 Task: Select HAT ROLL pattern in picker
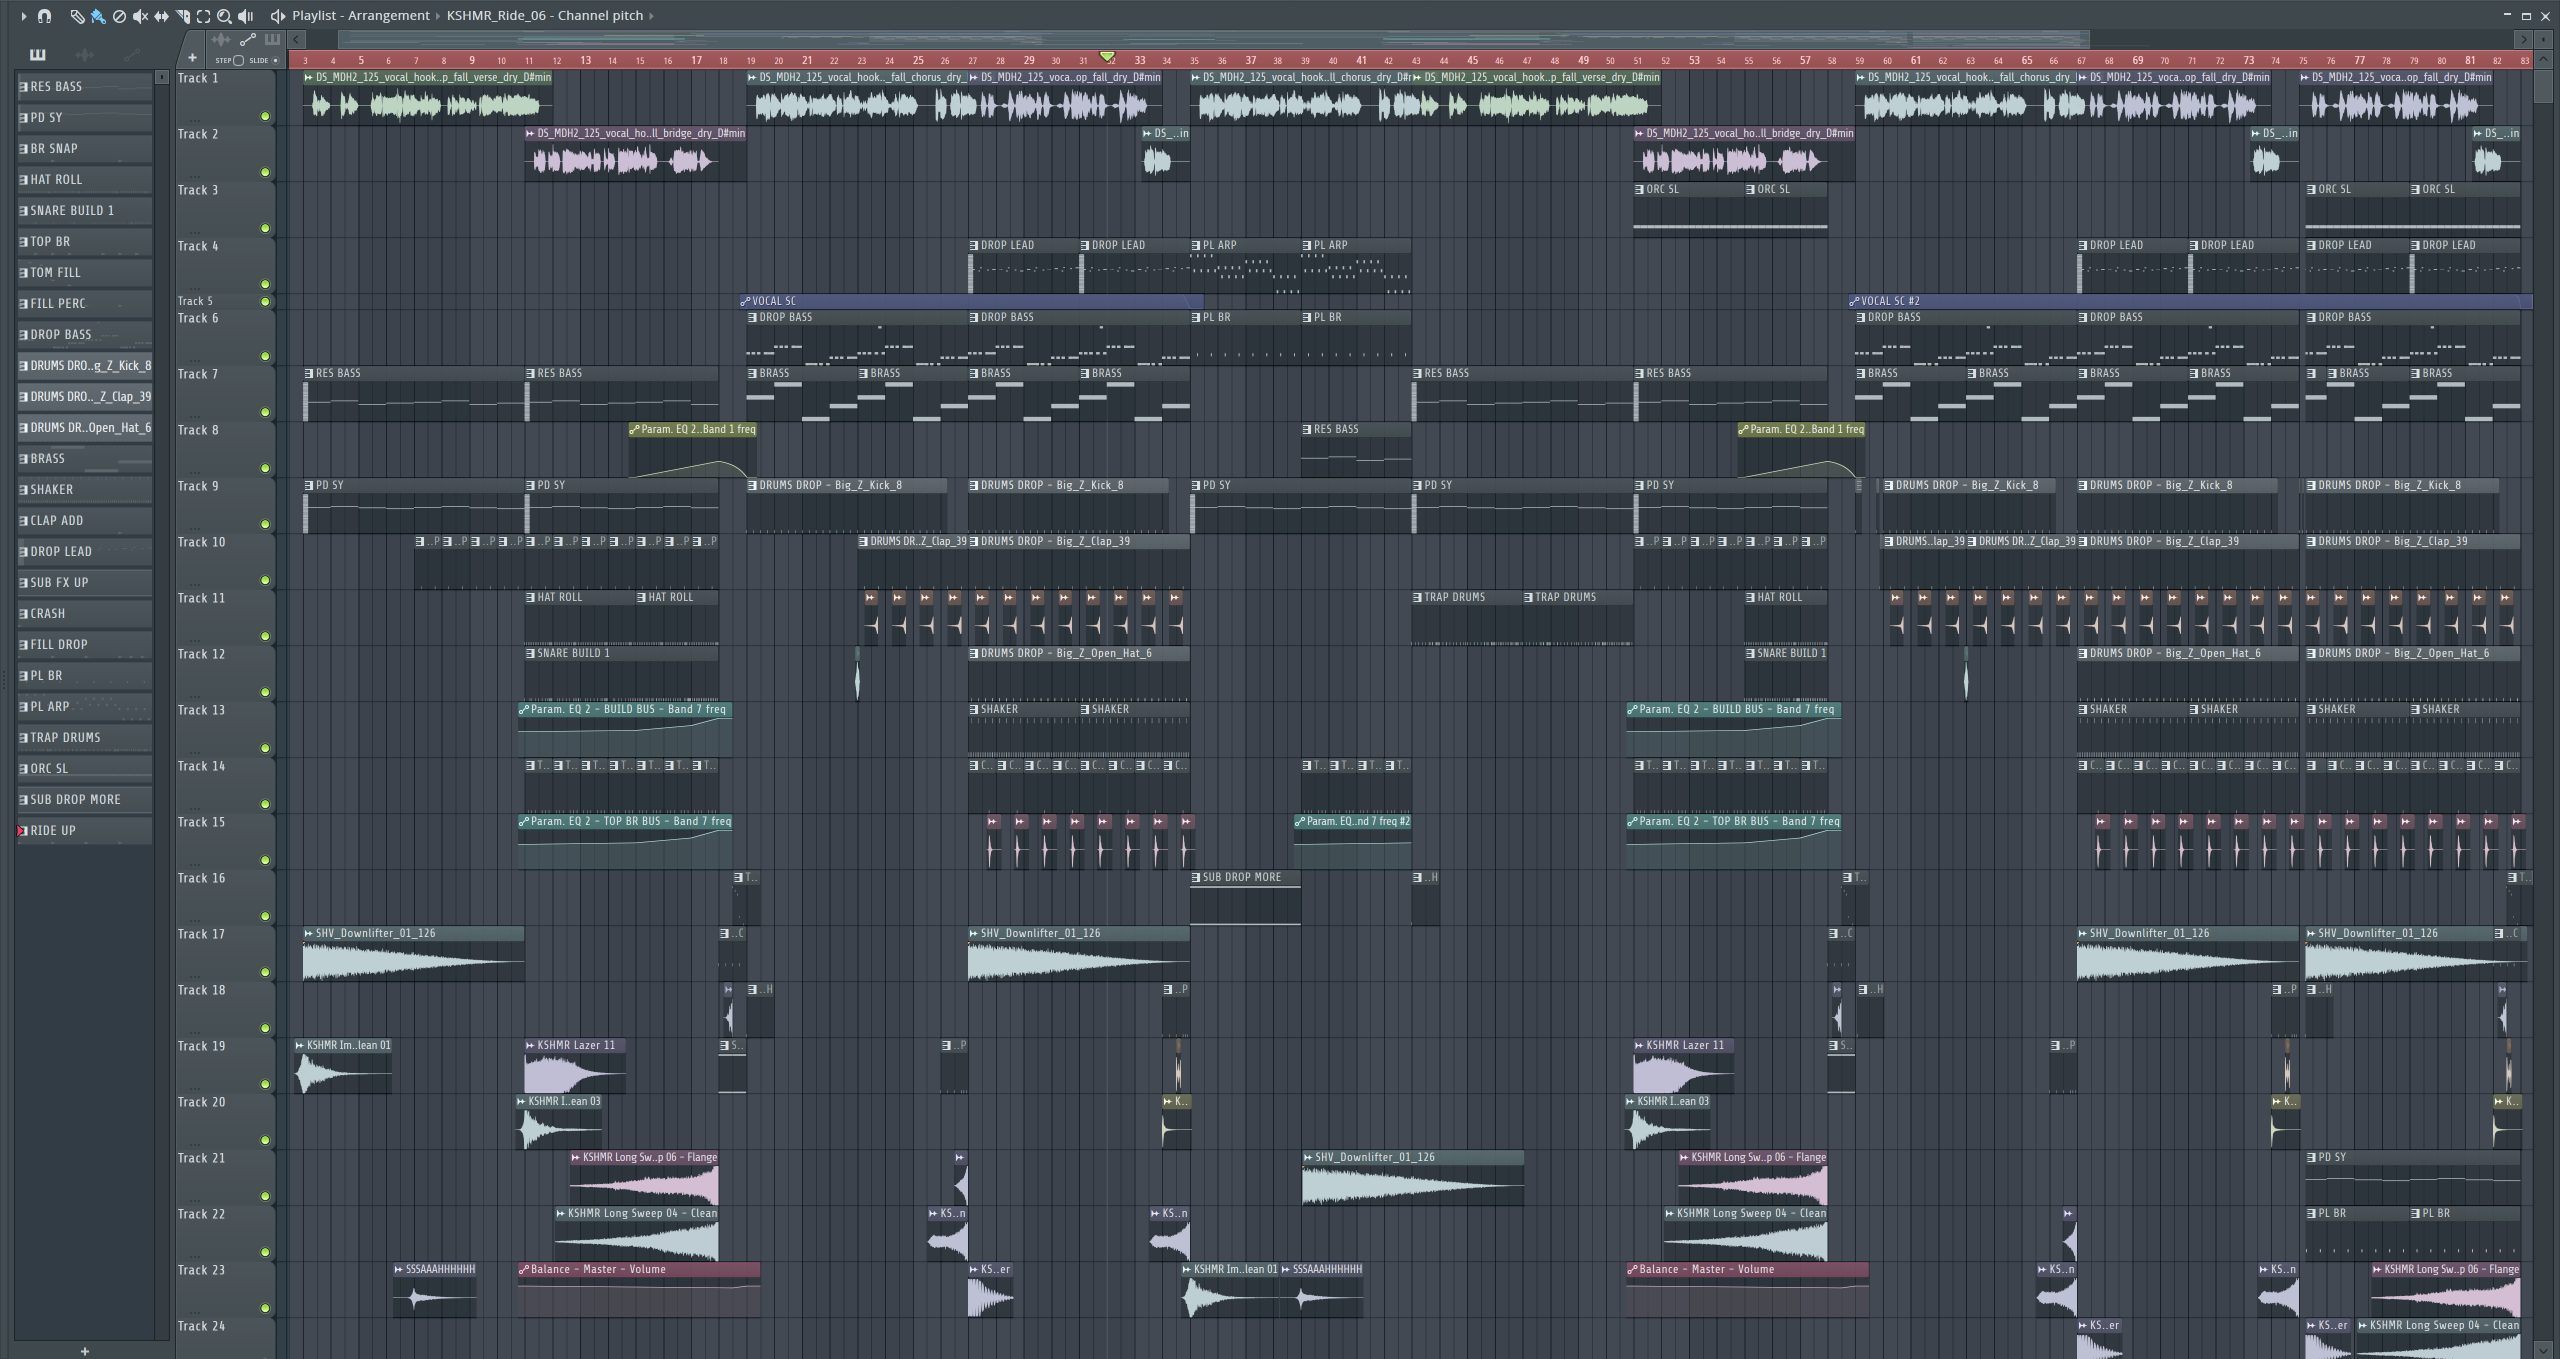(x=85, y=180)
